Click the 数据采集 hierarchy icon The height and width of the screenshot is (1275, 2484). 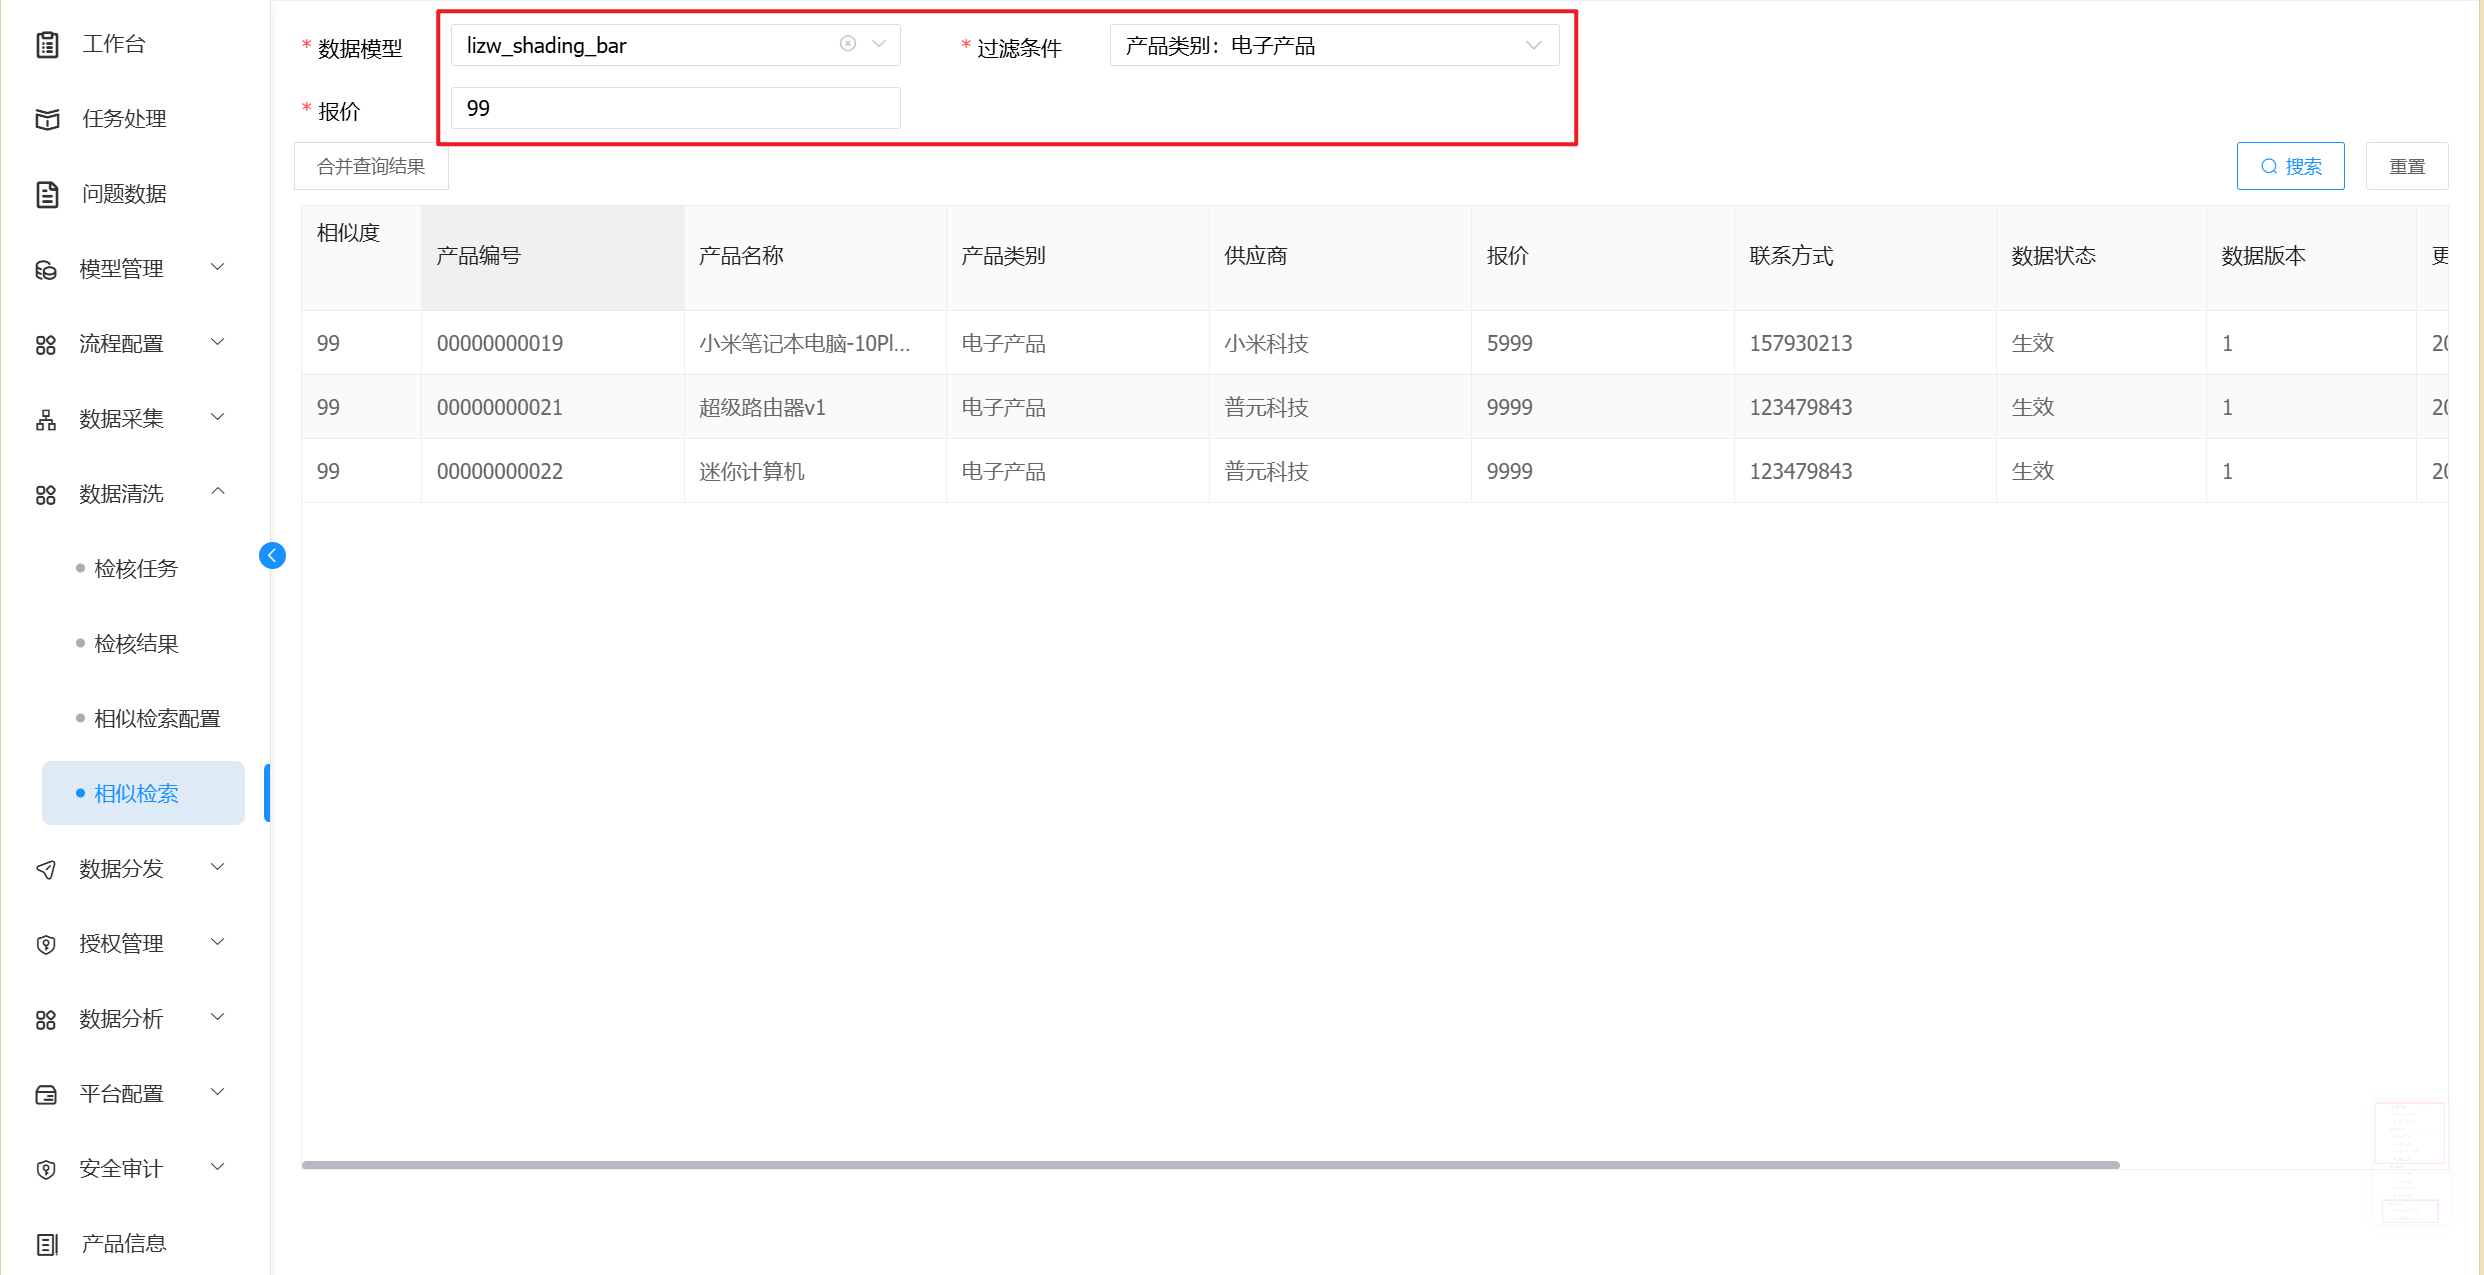point(46,419)
